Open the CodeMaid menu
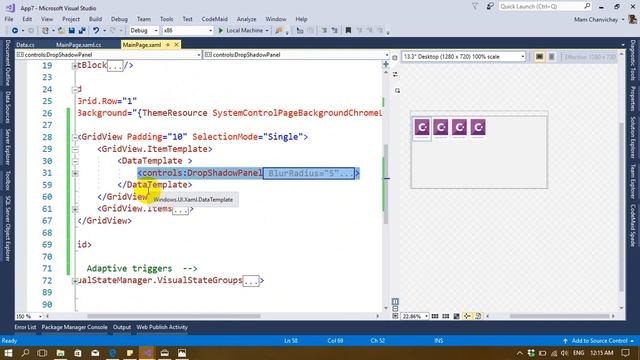This screenshot has height=360, width=640. (214, 19)
